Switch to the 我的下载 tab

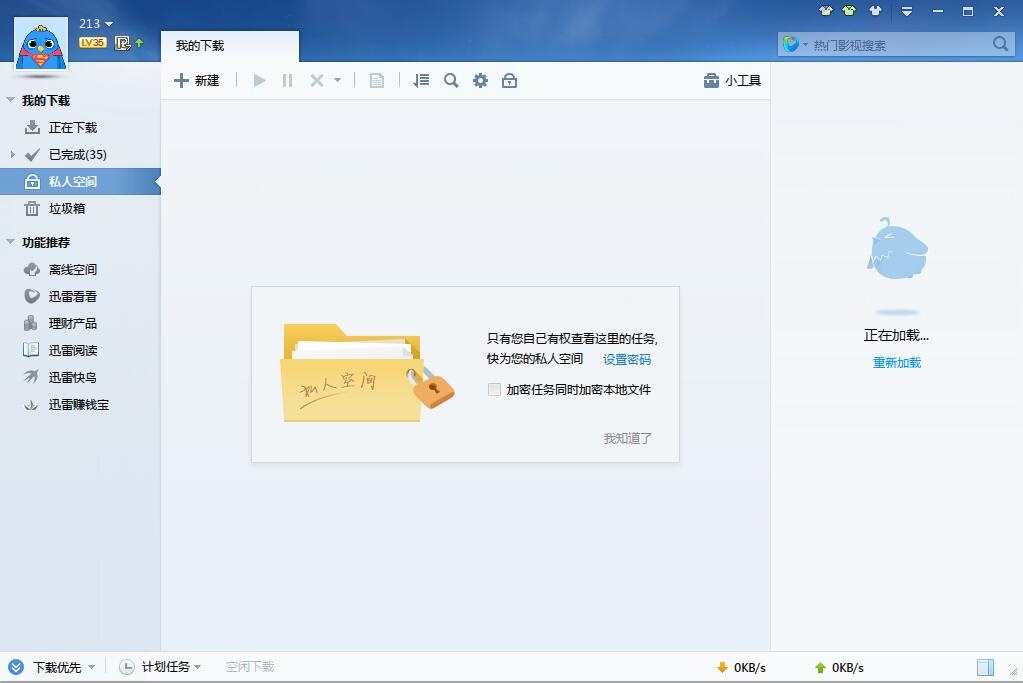tap(230, 46)
